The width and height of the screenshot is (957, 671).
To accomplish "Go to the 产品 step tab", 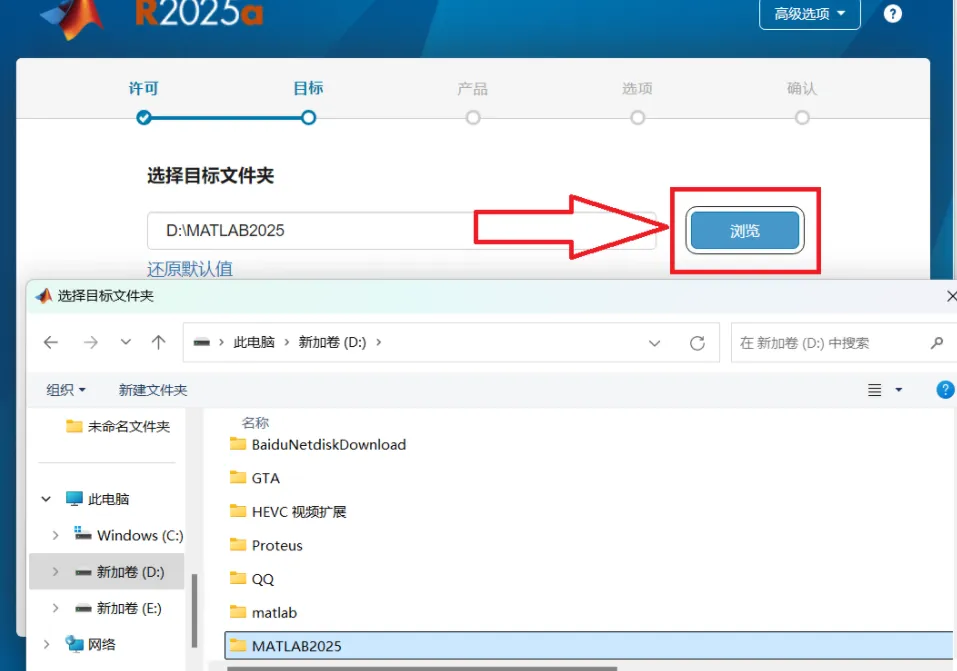I will coord(473,89).
